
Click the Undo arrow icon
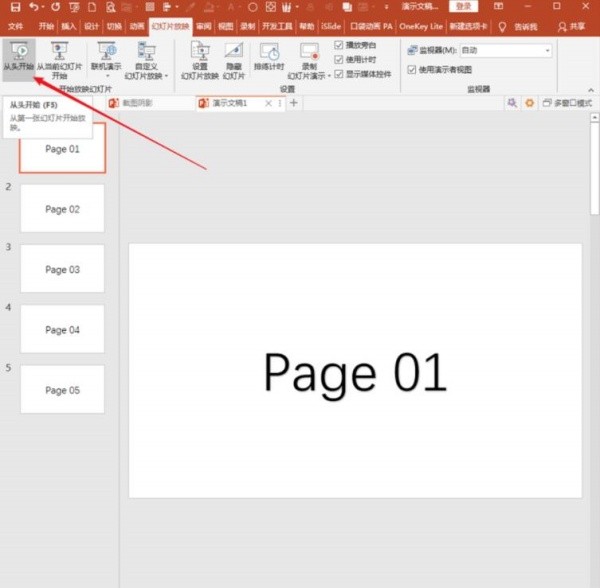coord(34,7)
